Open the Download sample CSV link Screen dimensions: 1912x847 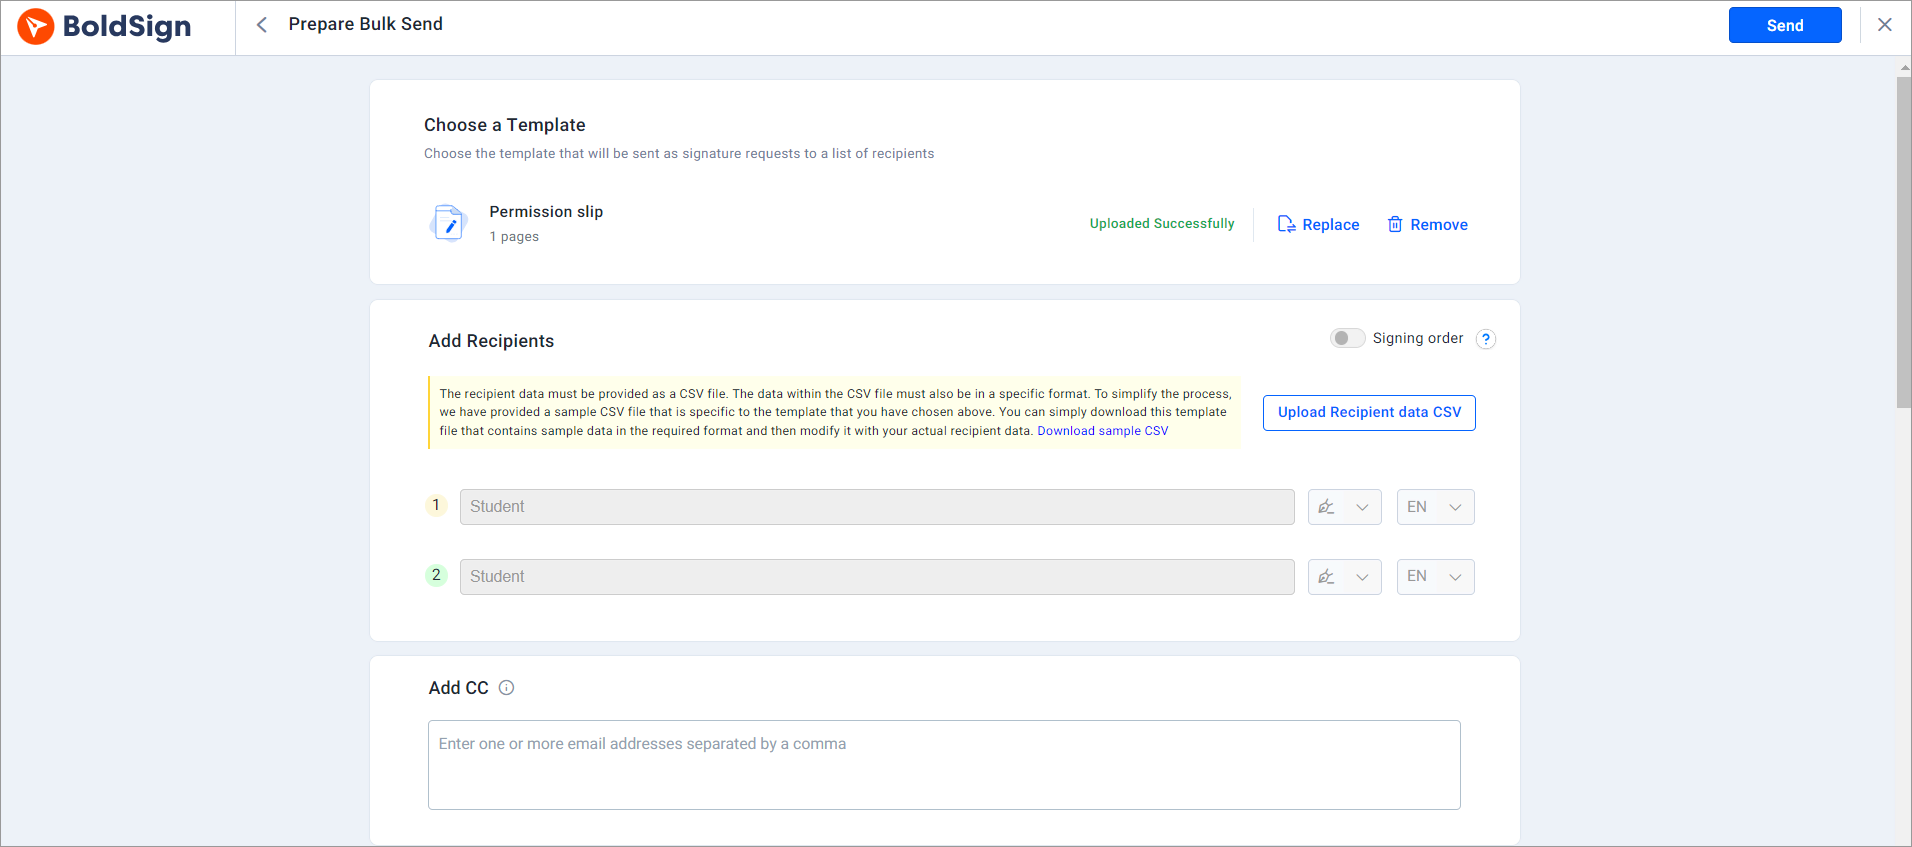(x=1102, y=431)
